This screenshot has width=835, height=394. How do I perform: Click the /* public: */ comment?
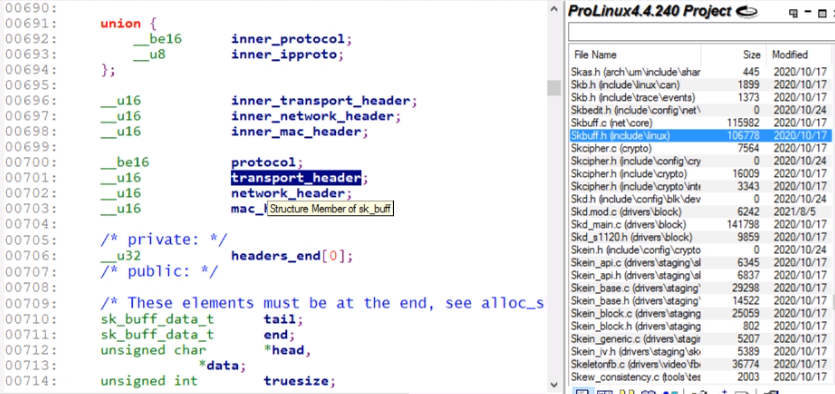[159, 272]
